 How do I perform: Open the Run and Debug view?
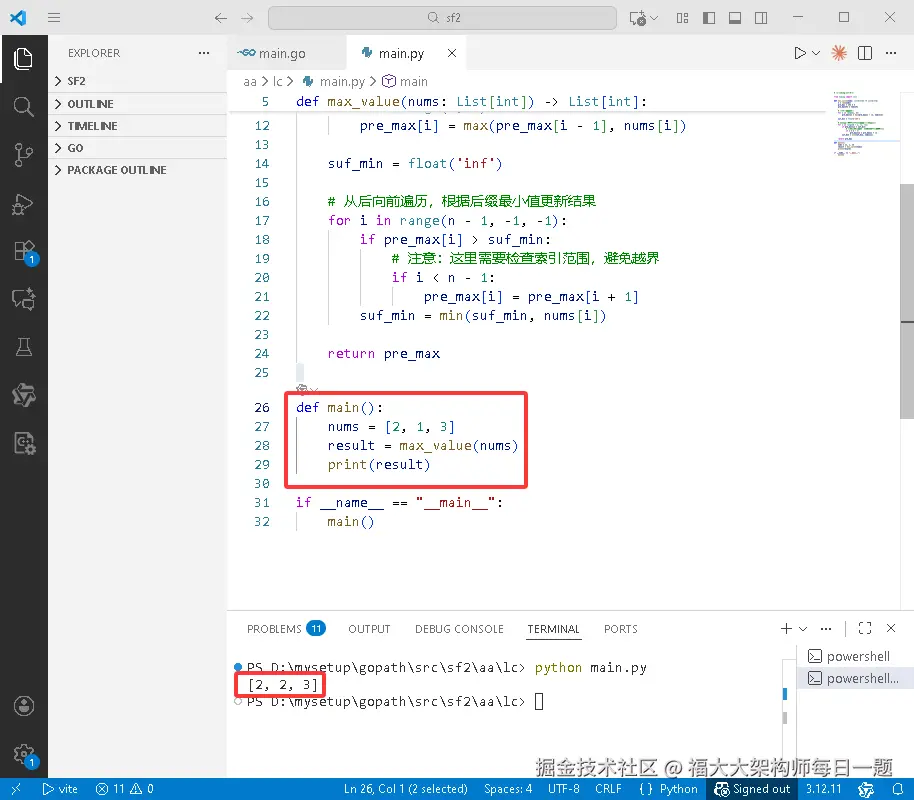click(x=23, y=203)
